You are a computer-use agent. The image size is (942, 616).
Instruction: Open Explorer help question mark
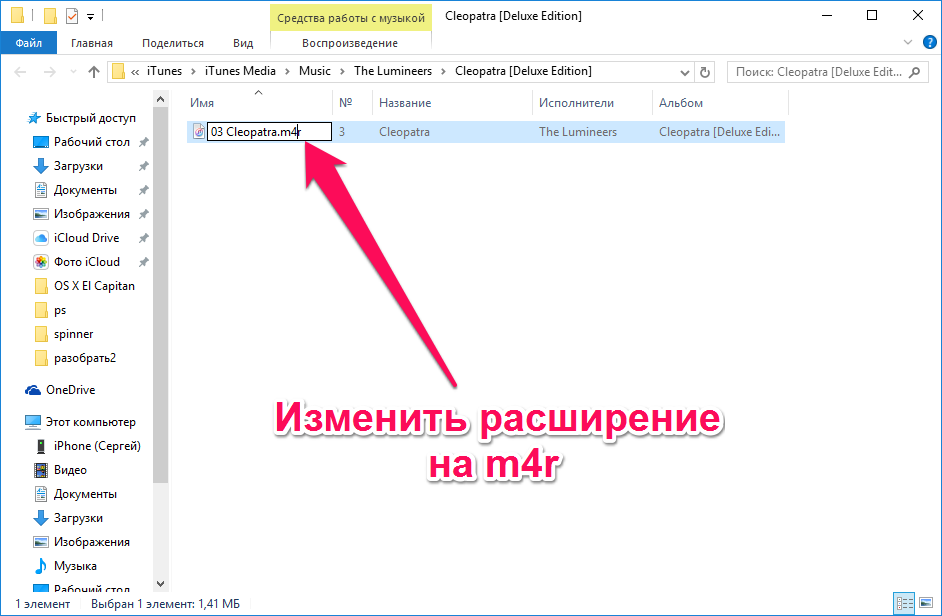click(929, 42)
